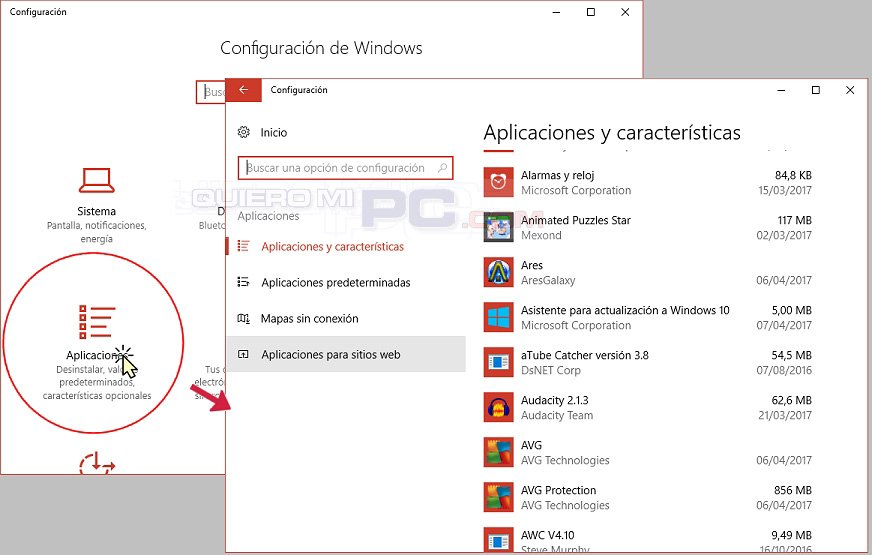
Task: Click the 117 MB size value
Action: 794,220
